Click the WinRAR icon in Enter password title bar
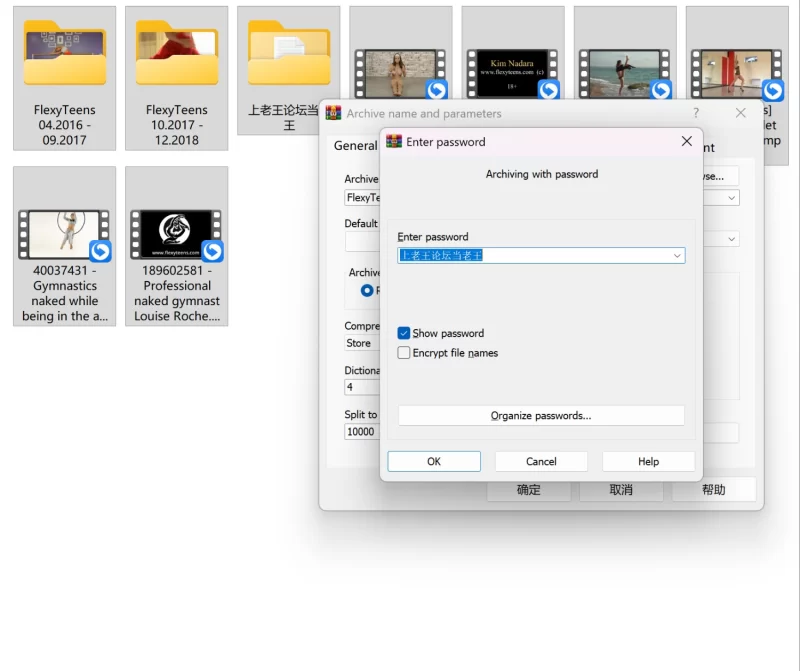This screenshot has width=800, height=671. (x=394, y=142)
